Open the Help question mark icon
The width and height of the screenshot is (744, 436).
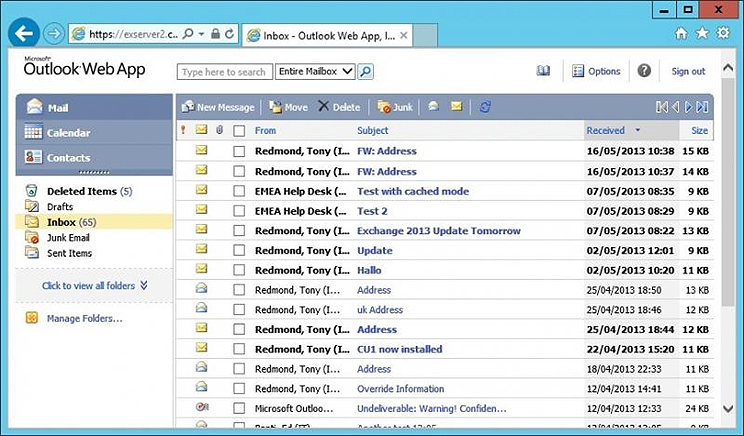click(644, 71)
